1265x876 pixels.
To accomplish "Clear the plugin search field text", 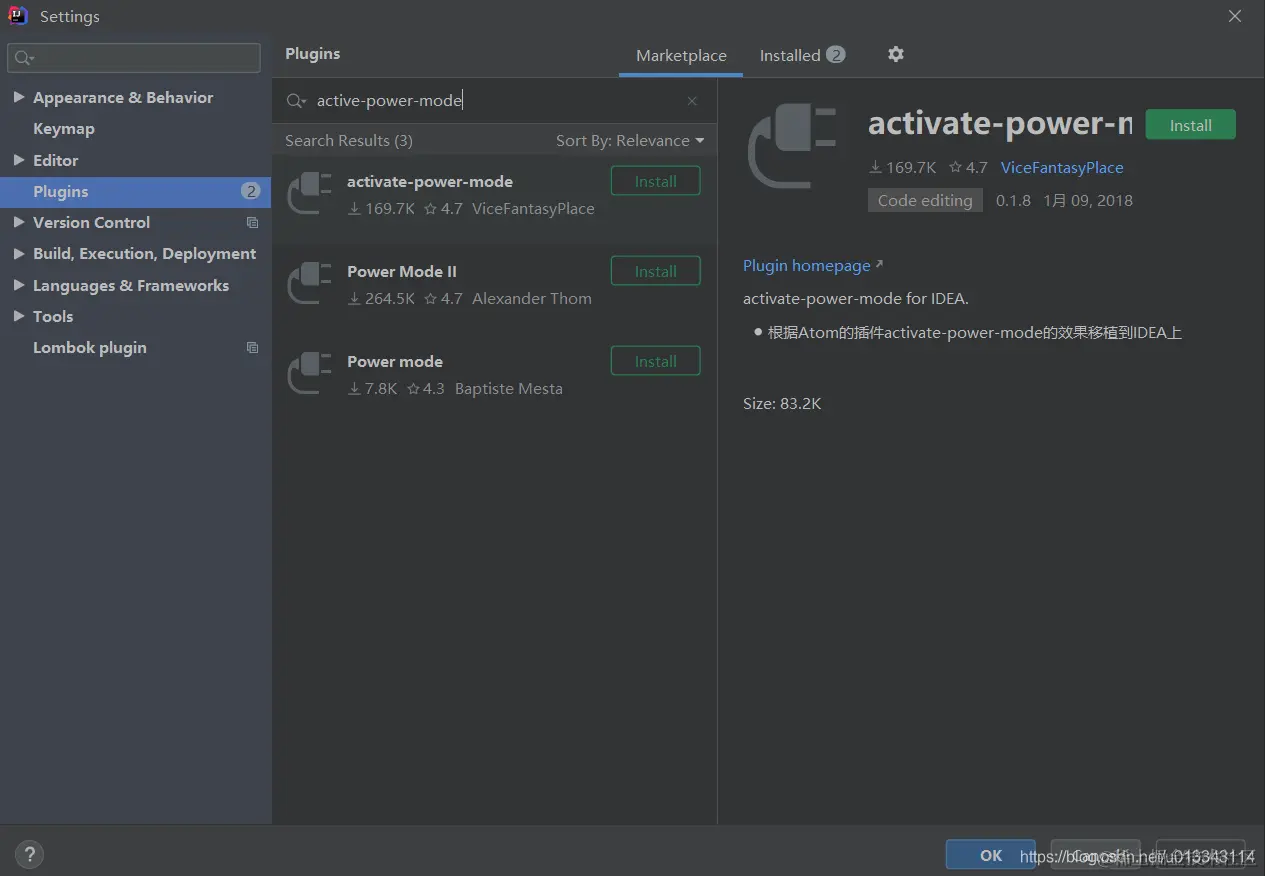I will 692,101.
